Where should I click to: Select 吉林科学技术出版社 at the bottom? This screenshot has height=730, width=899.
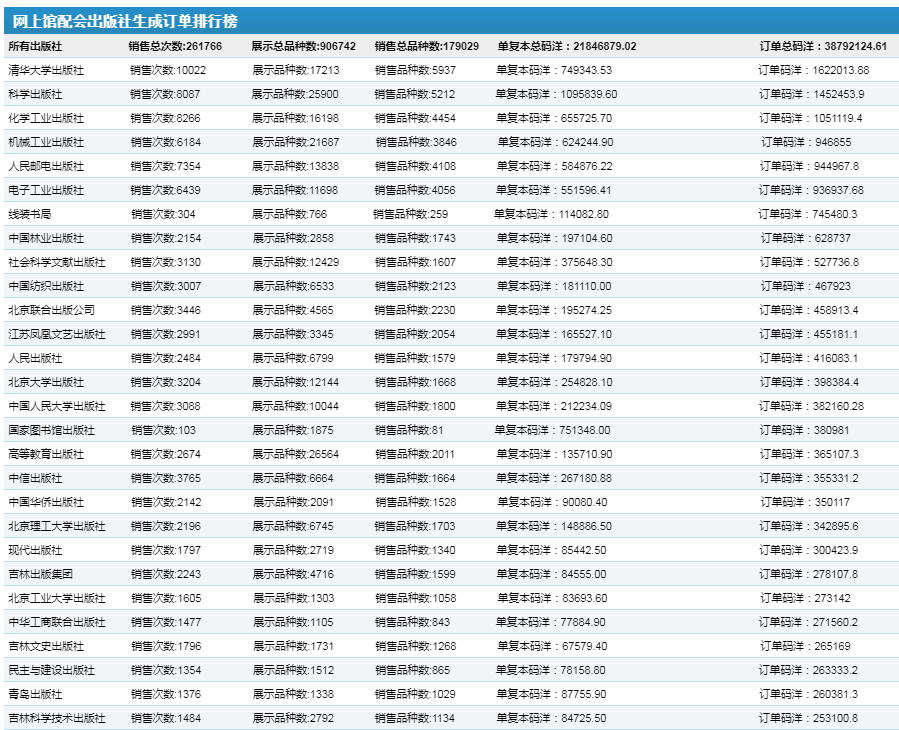tap(57, 718)
